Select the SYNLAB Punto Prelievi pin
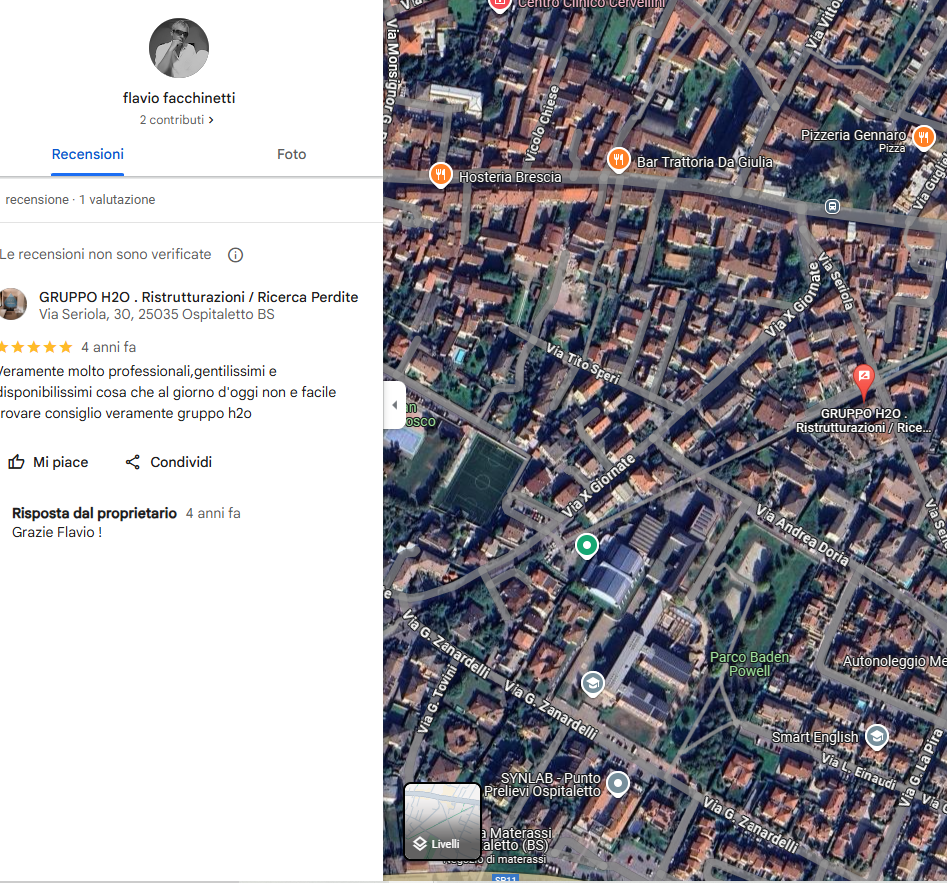The image size is (947, 883). 617,784
